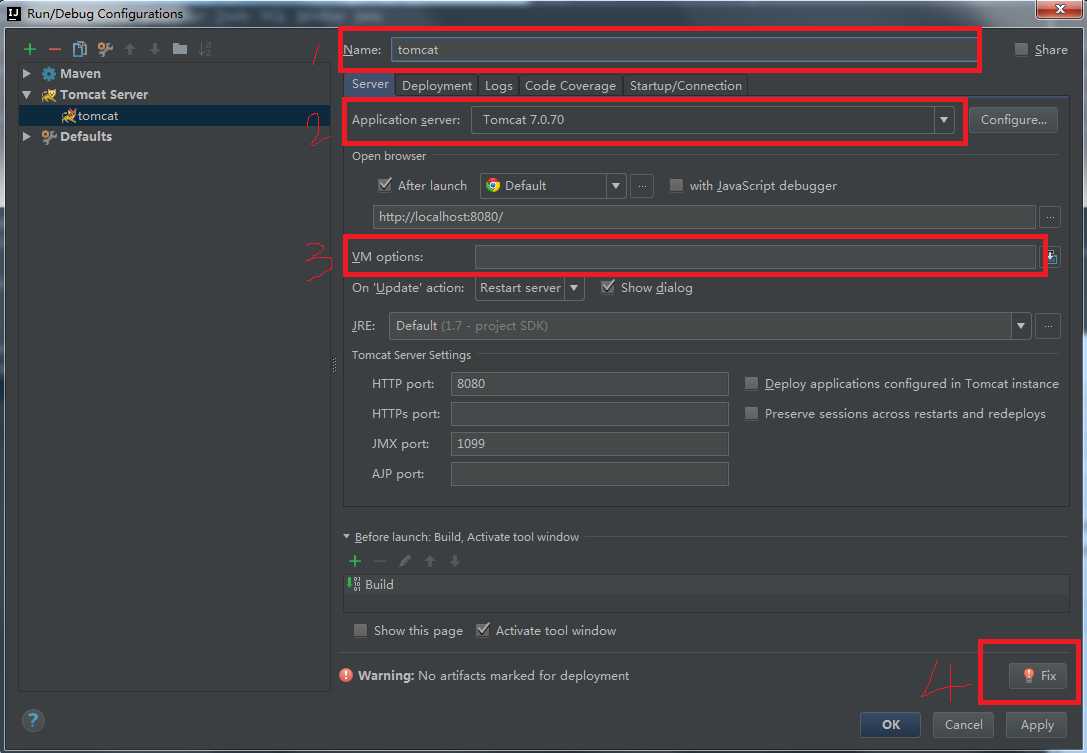The width and height of the screenshot is (1087, 753).
Task: Move Before launch task down
Action: pos(455,561)
